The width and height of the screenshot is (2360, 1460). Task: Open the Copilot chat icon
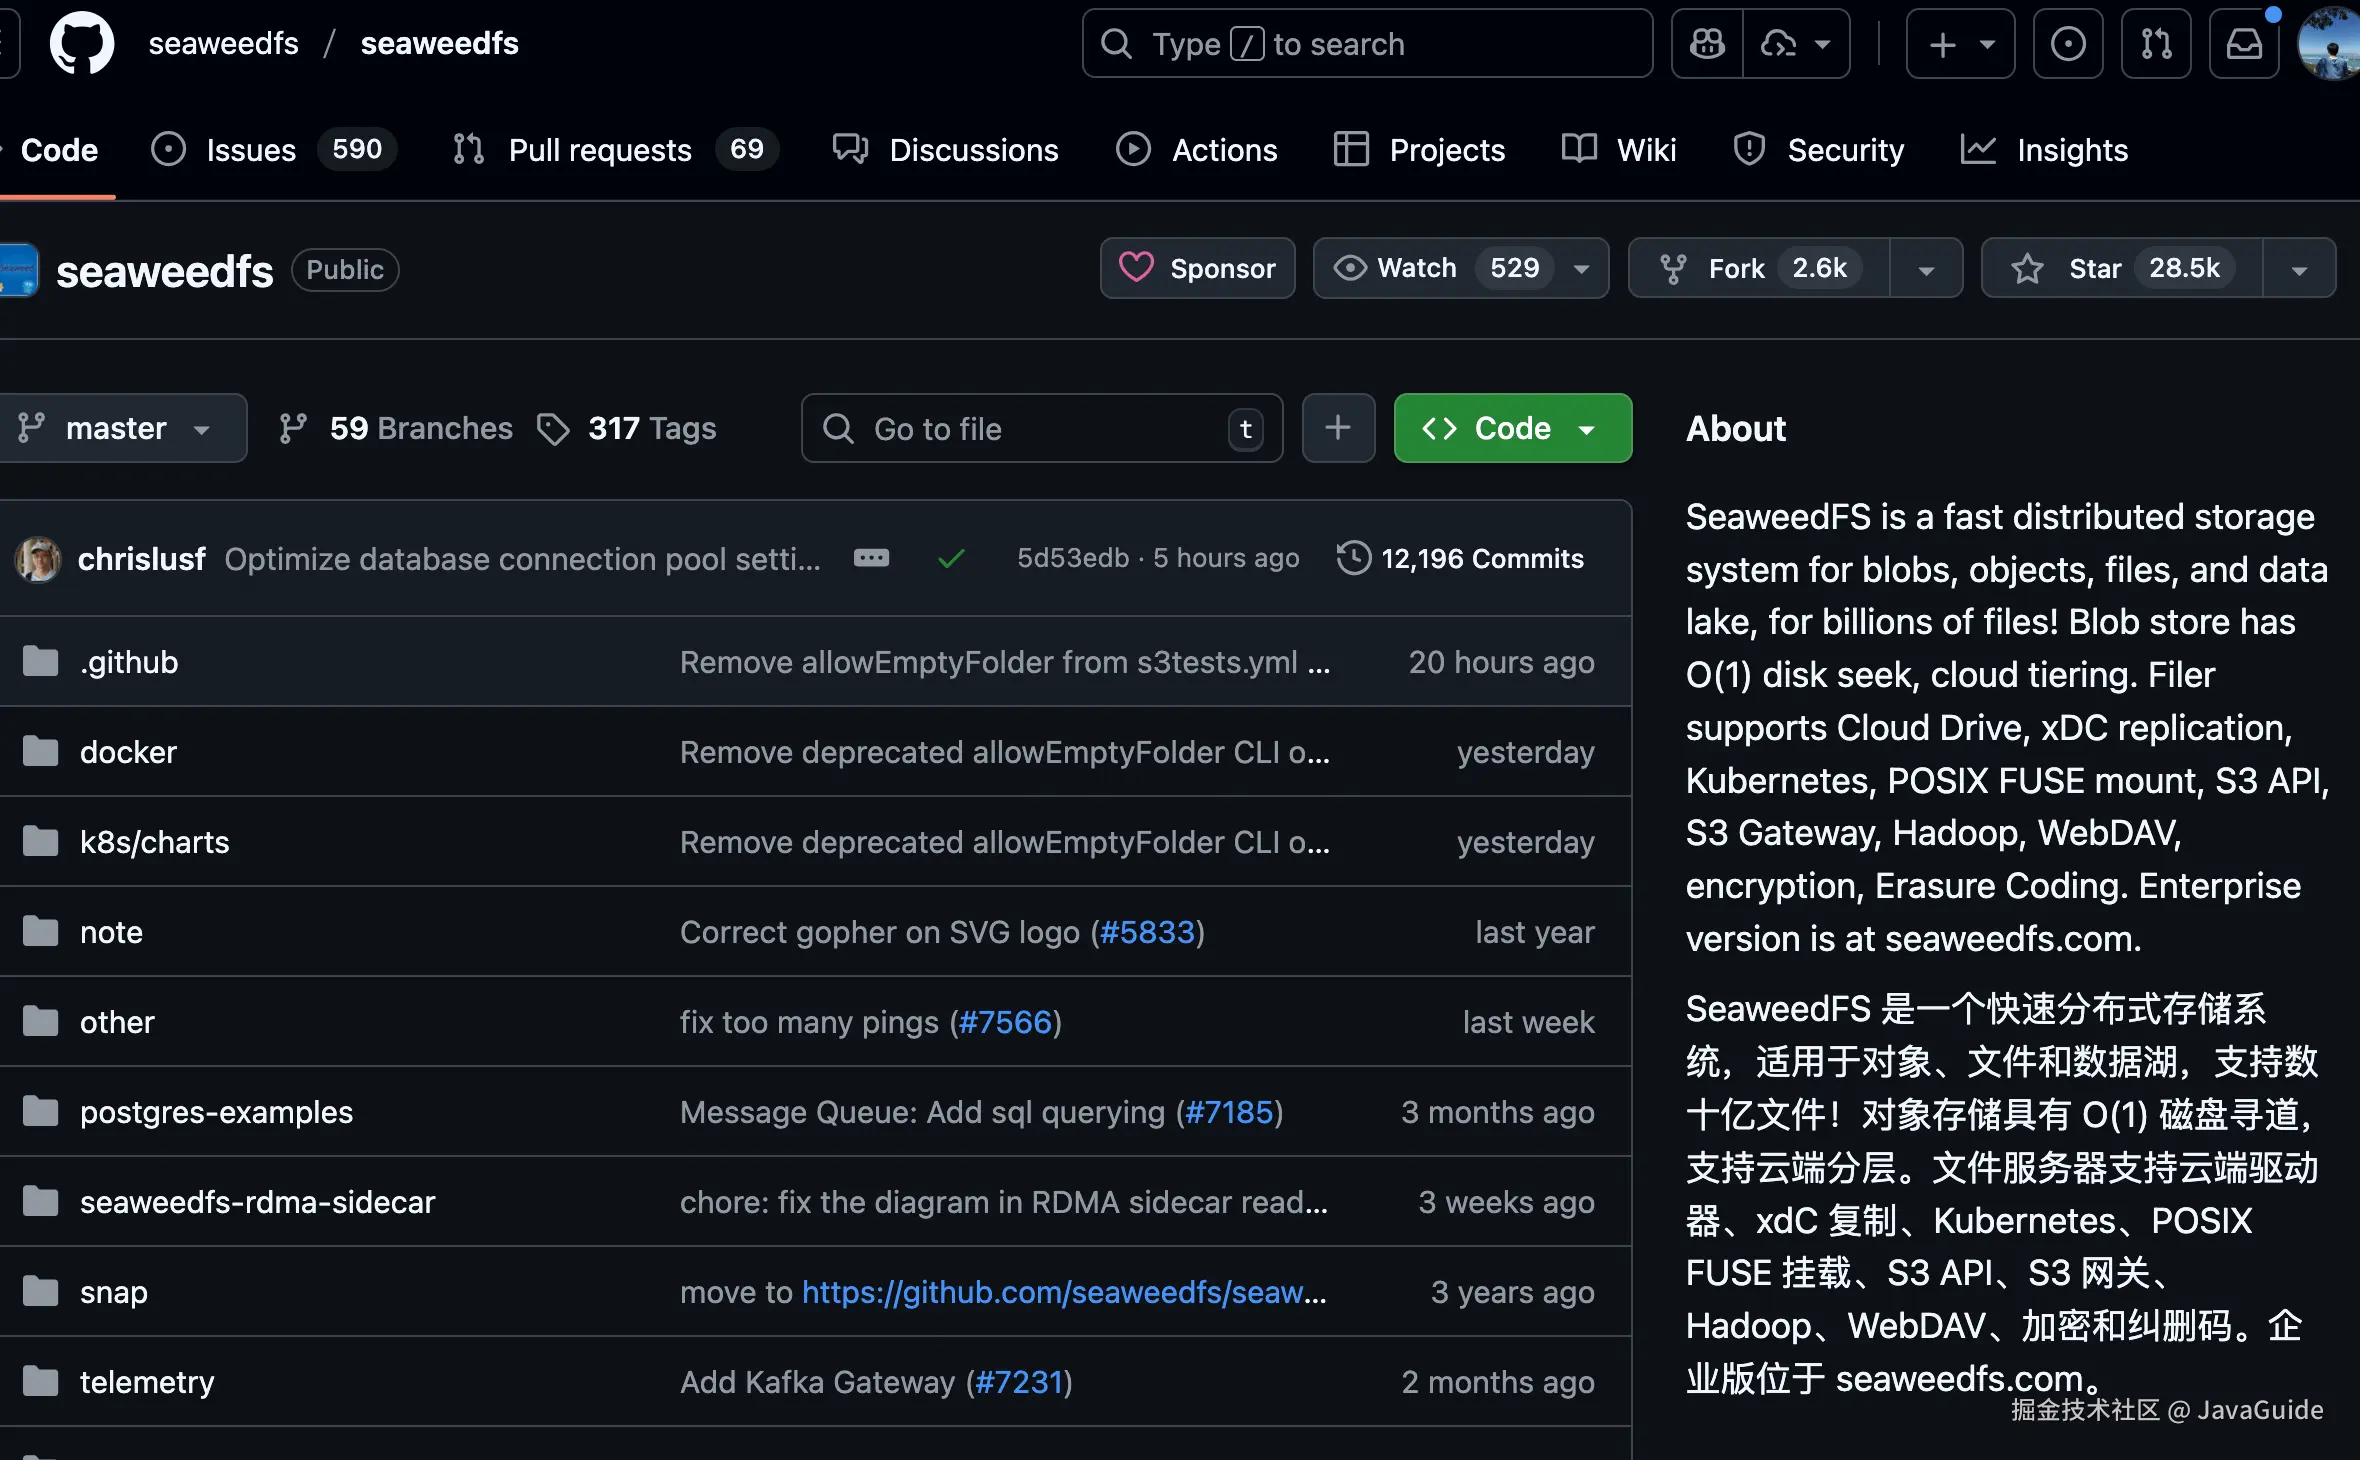[x=1708, y=44]
